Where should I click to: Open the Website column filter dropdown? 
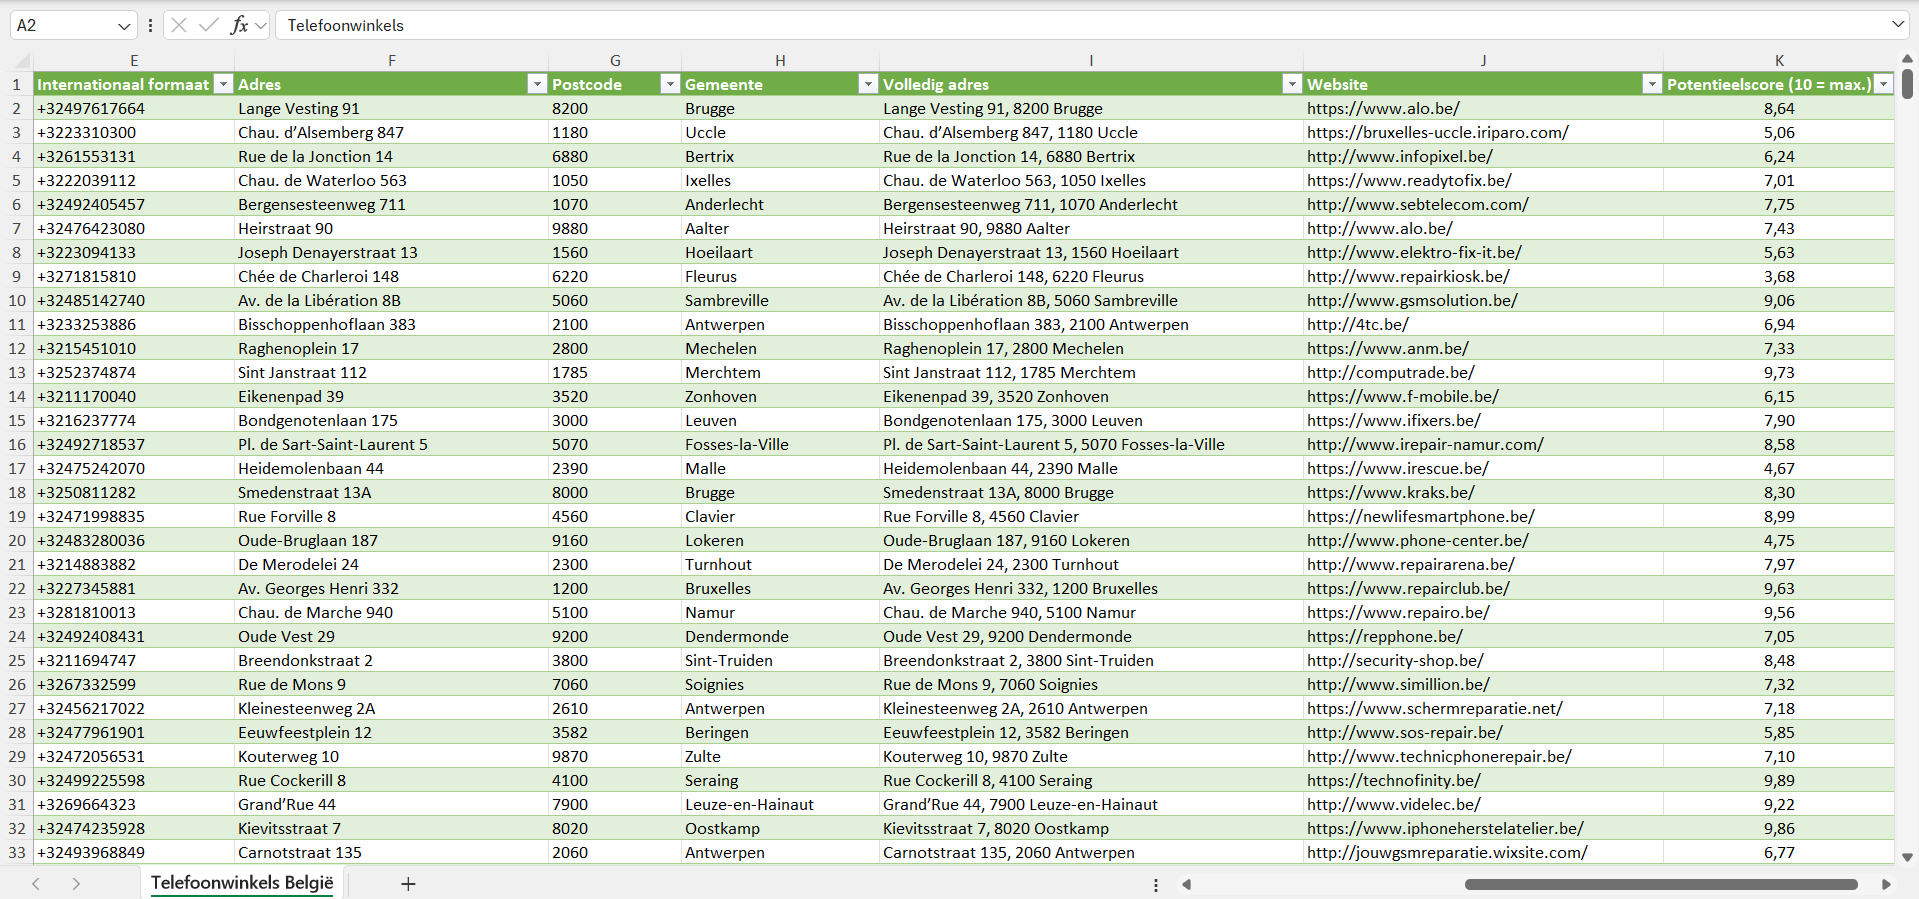(1652, 84)
